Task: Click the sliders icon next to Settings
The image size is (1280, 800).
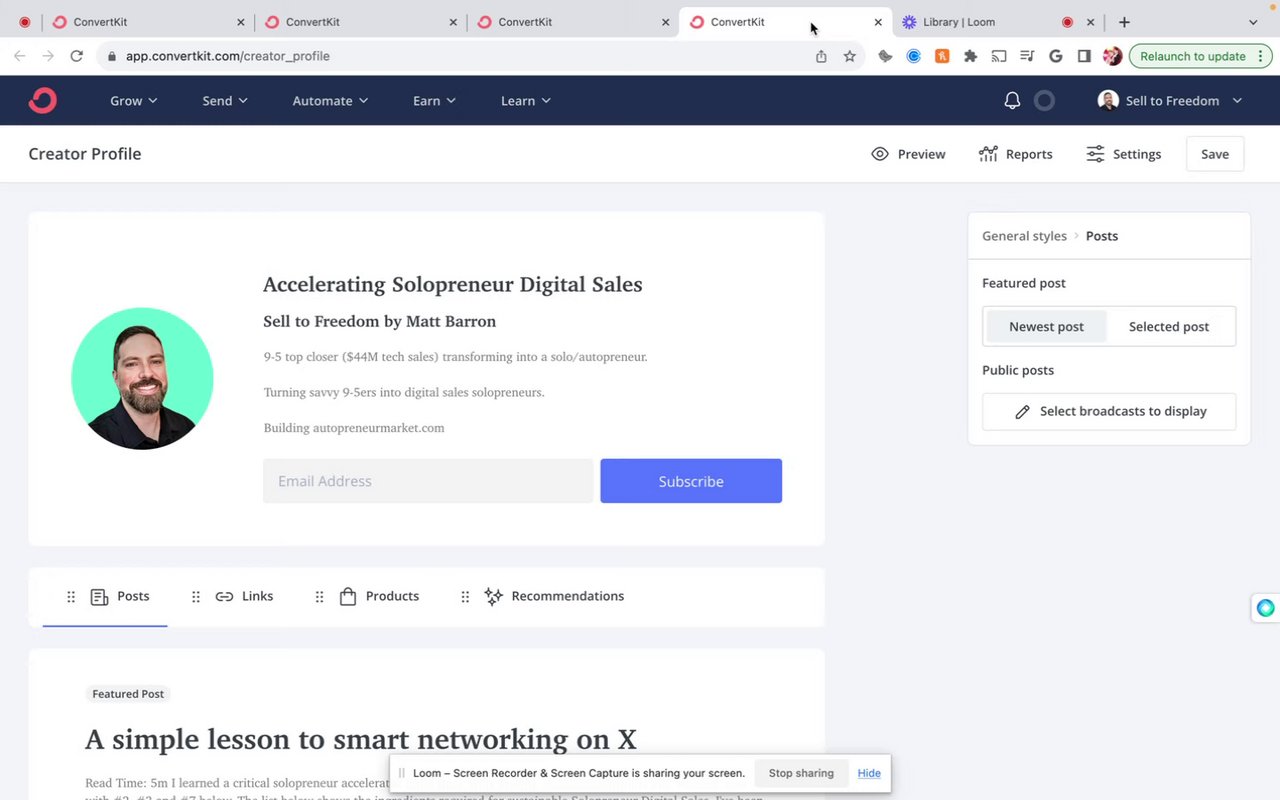Action: [1095, 154]
